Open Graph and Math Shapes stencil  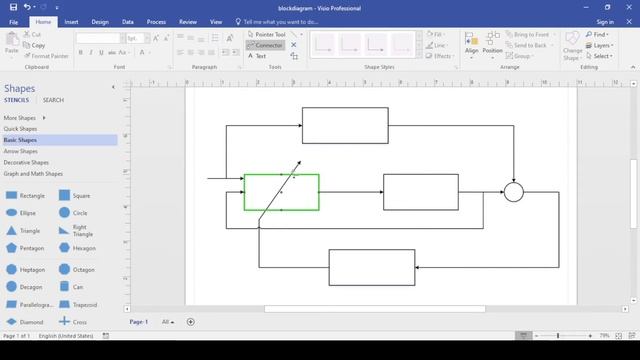coord(33,174)
